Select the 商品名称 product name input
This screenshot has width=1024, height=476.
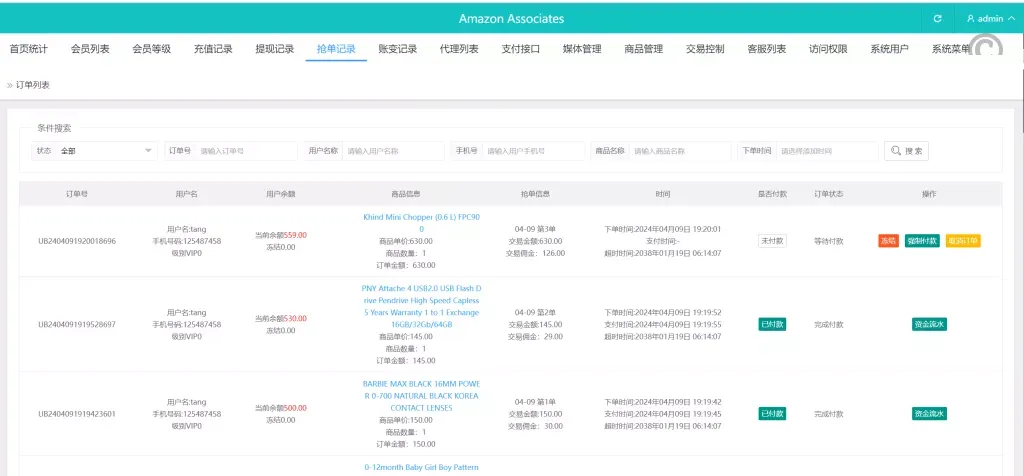679,151
